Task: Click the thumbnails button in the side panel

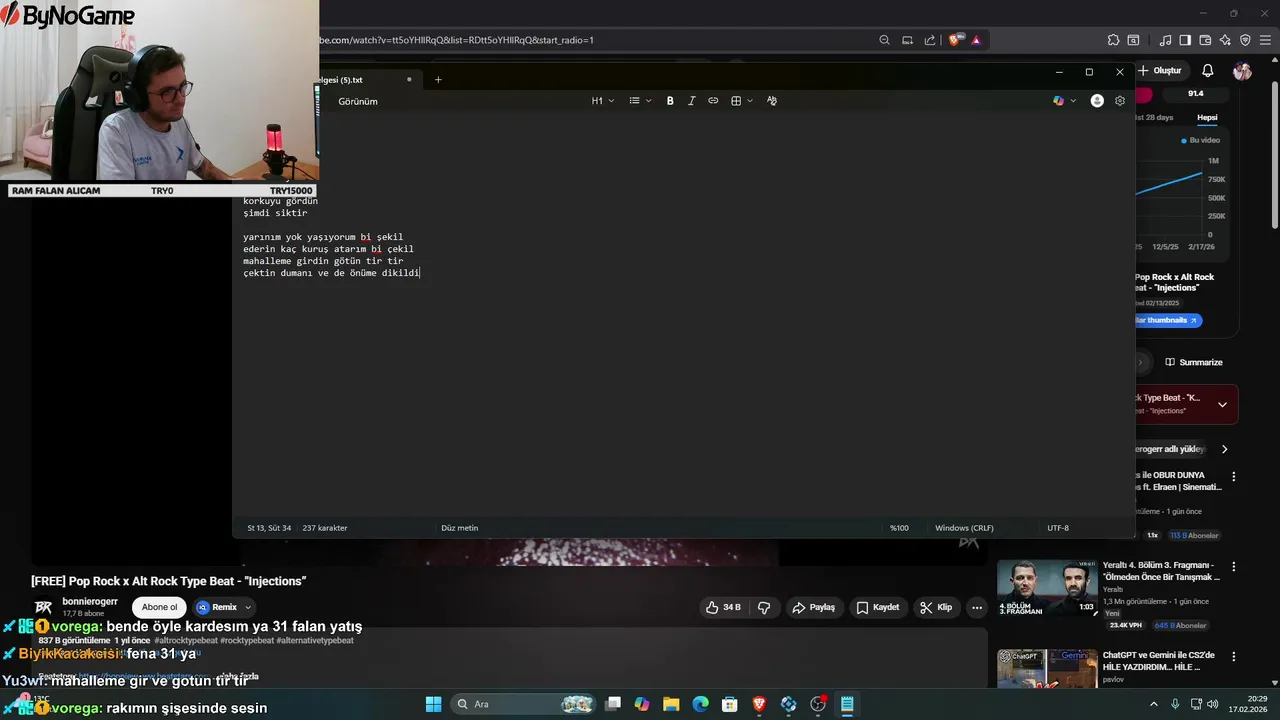Action: pyautogui.click(x=1168, y=320)
